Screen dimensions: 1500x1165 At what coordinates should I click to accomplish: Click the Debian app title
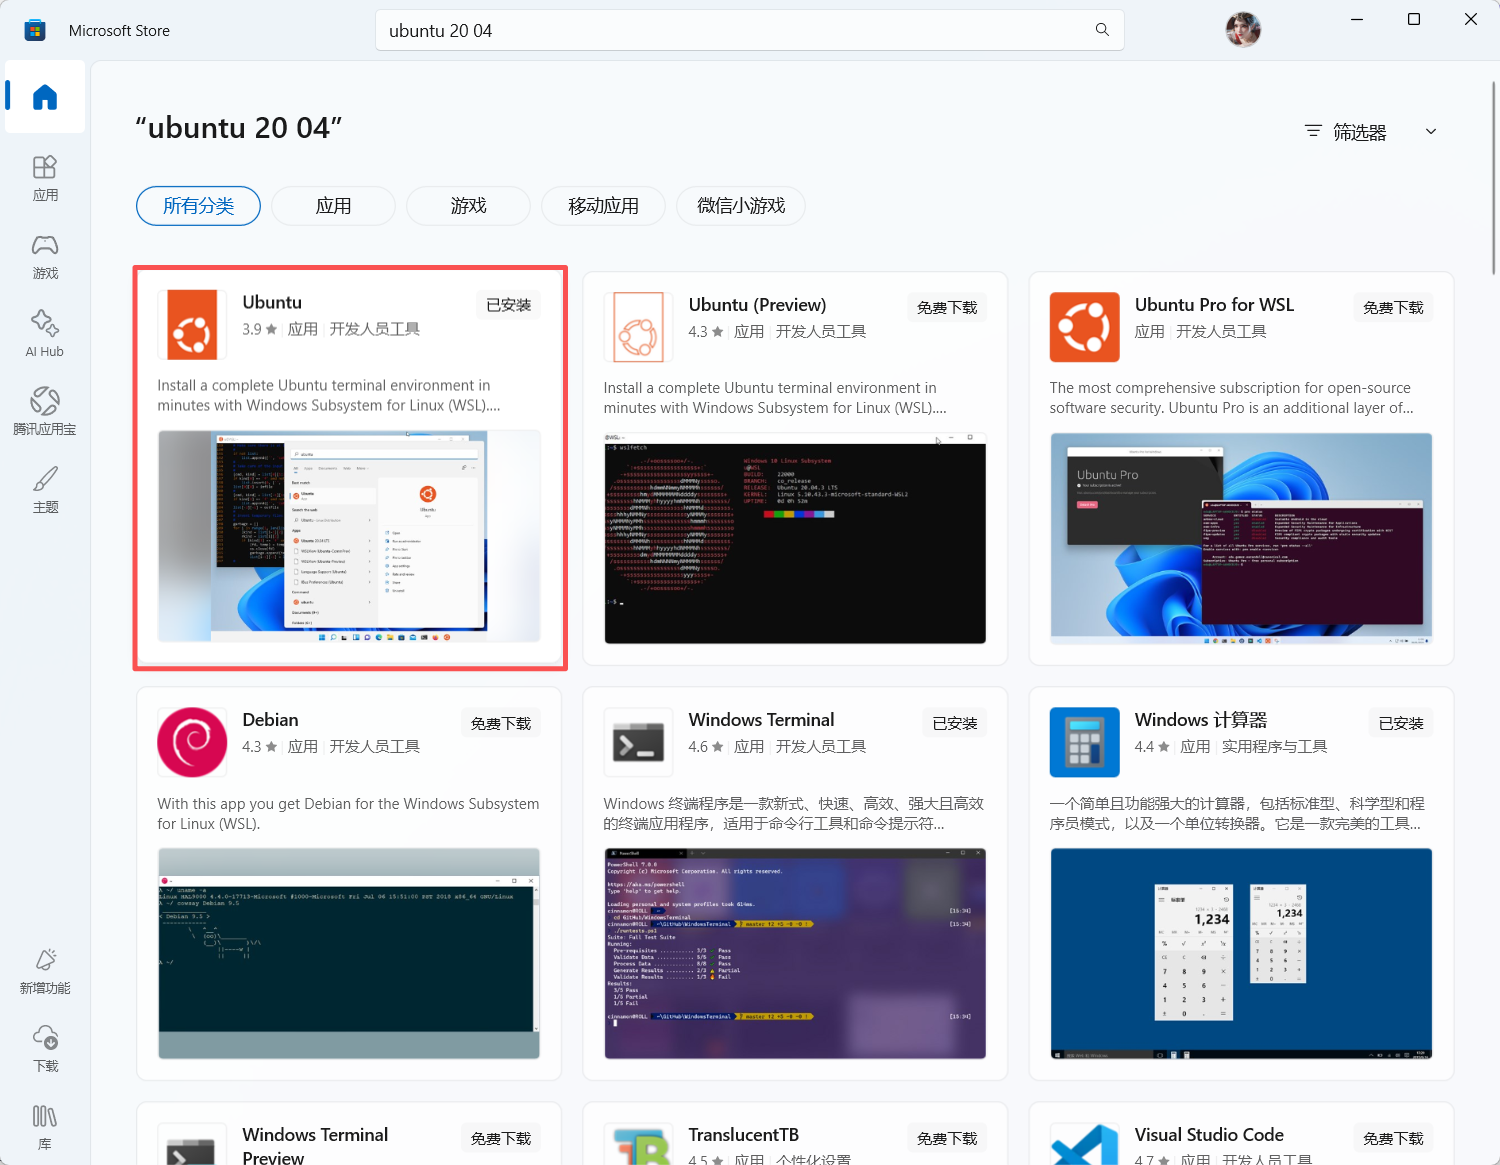coord(270,720)
